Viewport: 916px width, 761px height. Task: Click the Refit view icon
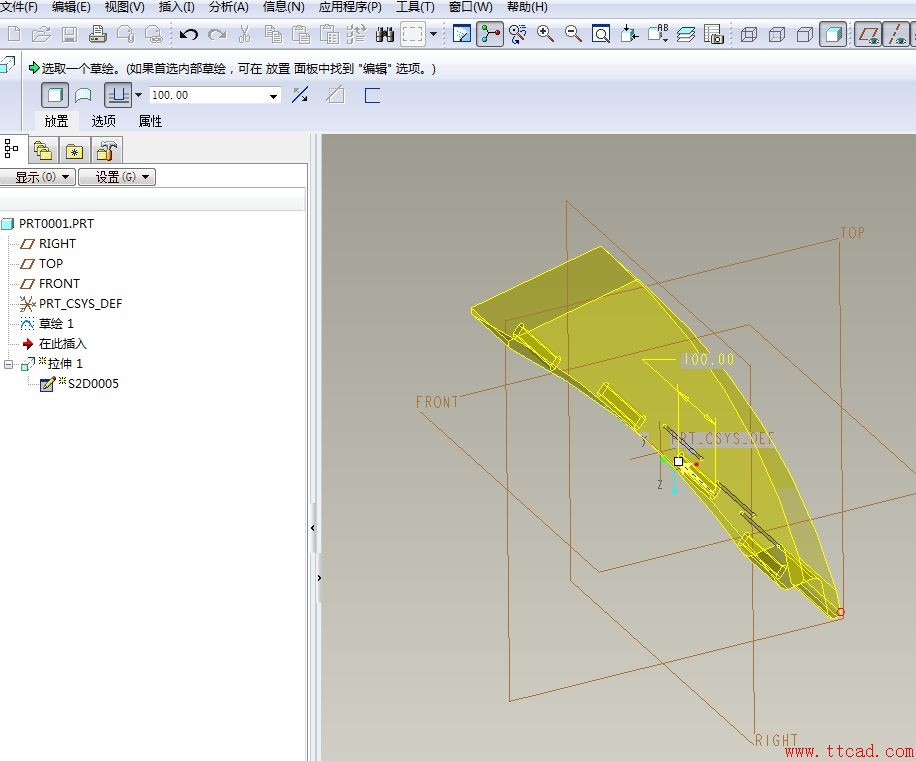pos(601,35)
